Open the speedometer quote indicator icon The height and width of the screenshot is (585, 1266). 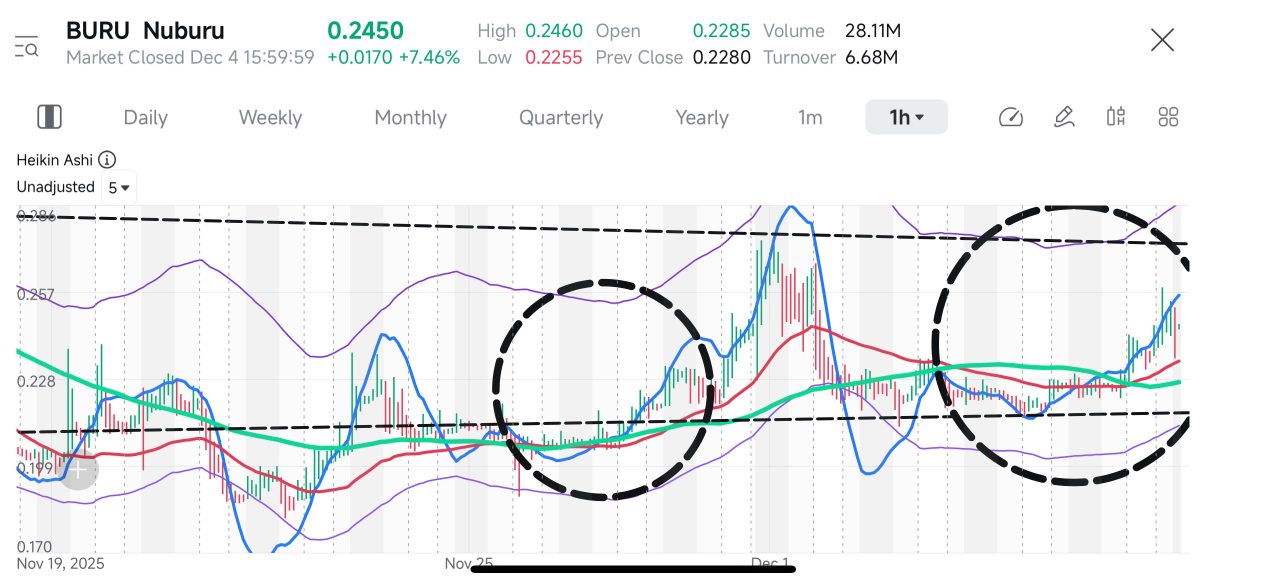pyautogui.click(x=1011, y=117)
